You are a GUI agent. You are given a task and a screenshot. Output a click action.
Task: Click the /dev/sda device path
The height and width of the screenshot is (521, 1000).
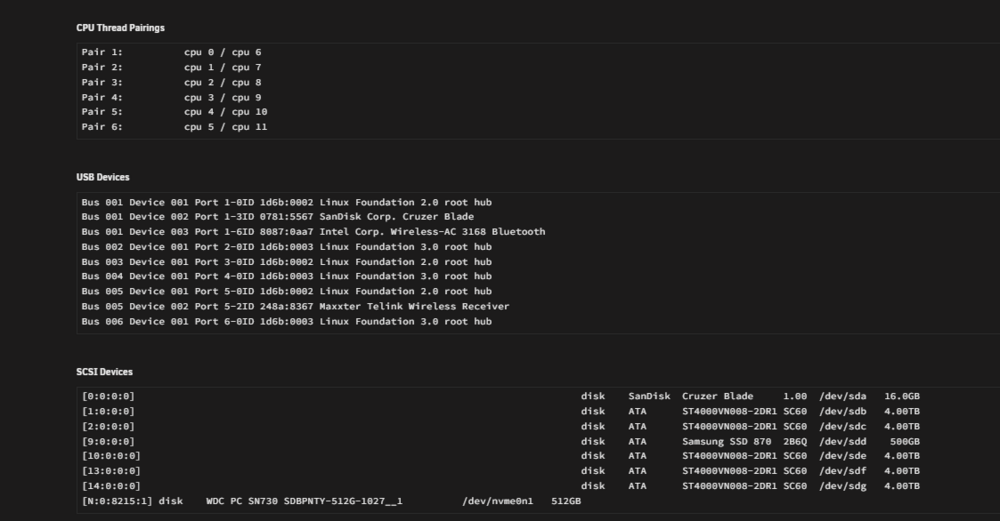(x=843, y=397)
